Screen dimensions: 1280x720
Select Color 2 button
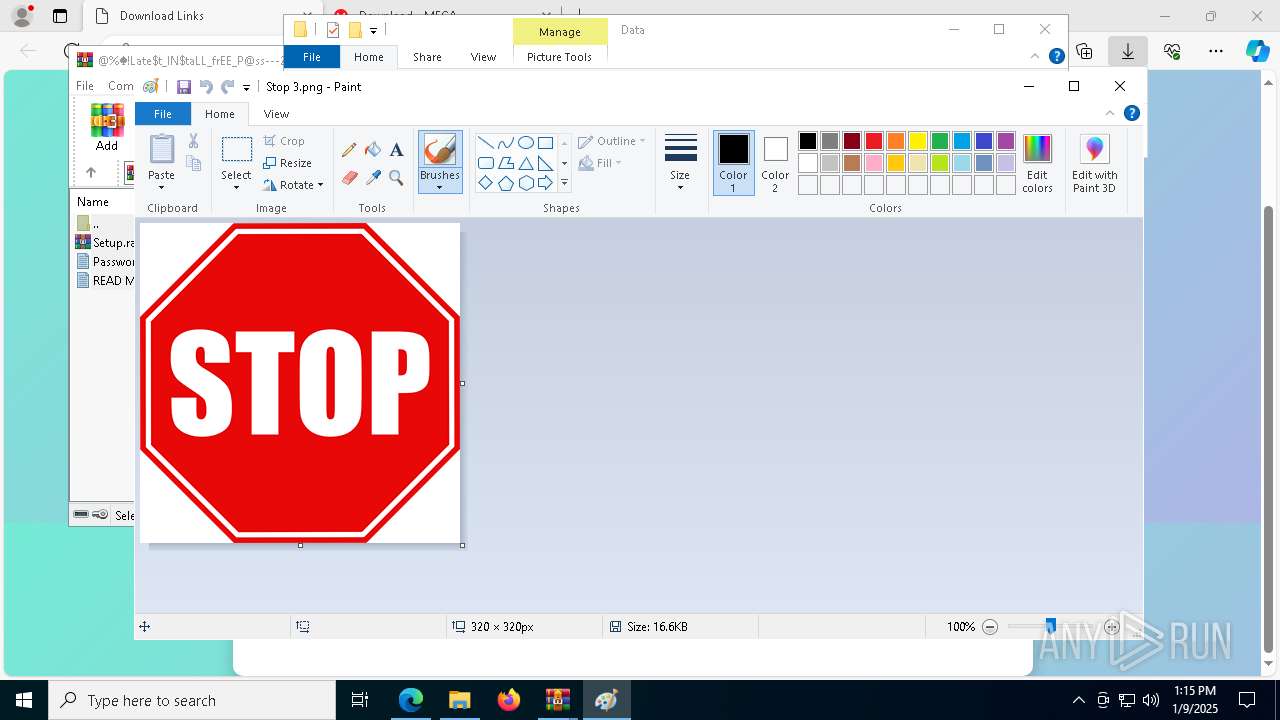pos(775,163)
